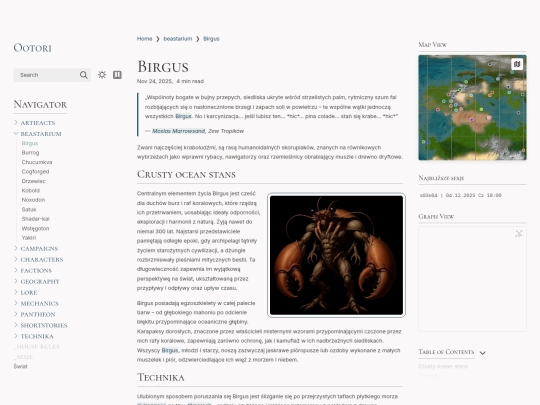The height and width of the screenshot is (405, 540).
Task: Open _sesje navigator entry
Action: [23, 357]
